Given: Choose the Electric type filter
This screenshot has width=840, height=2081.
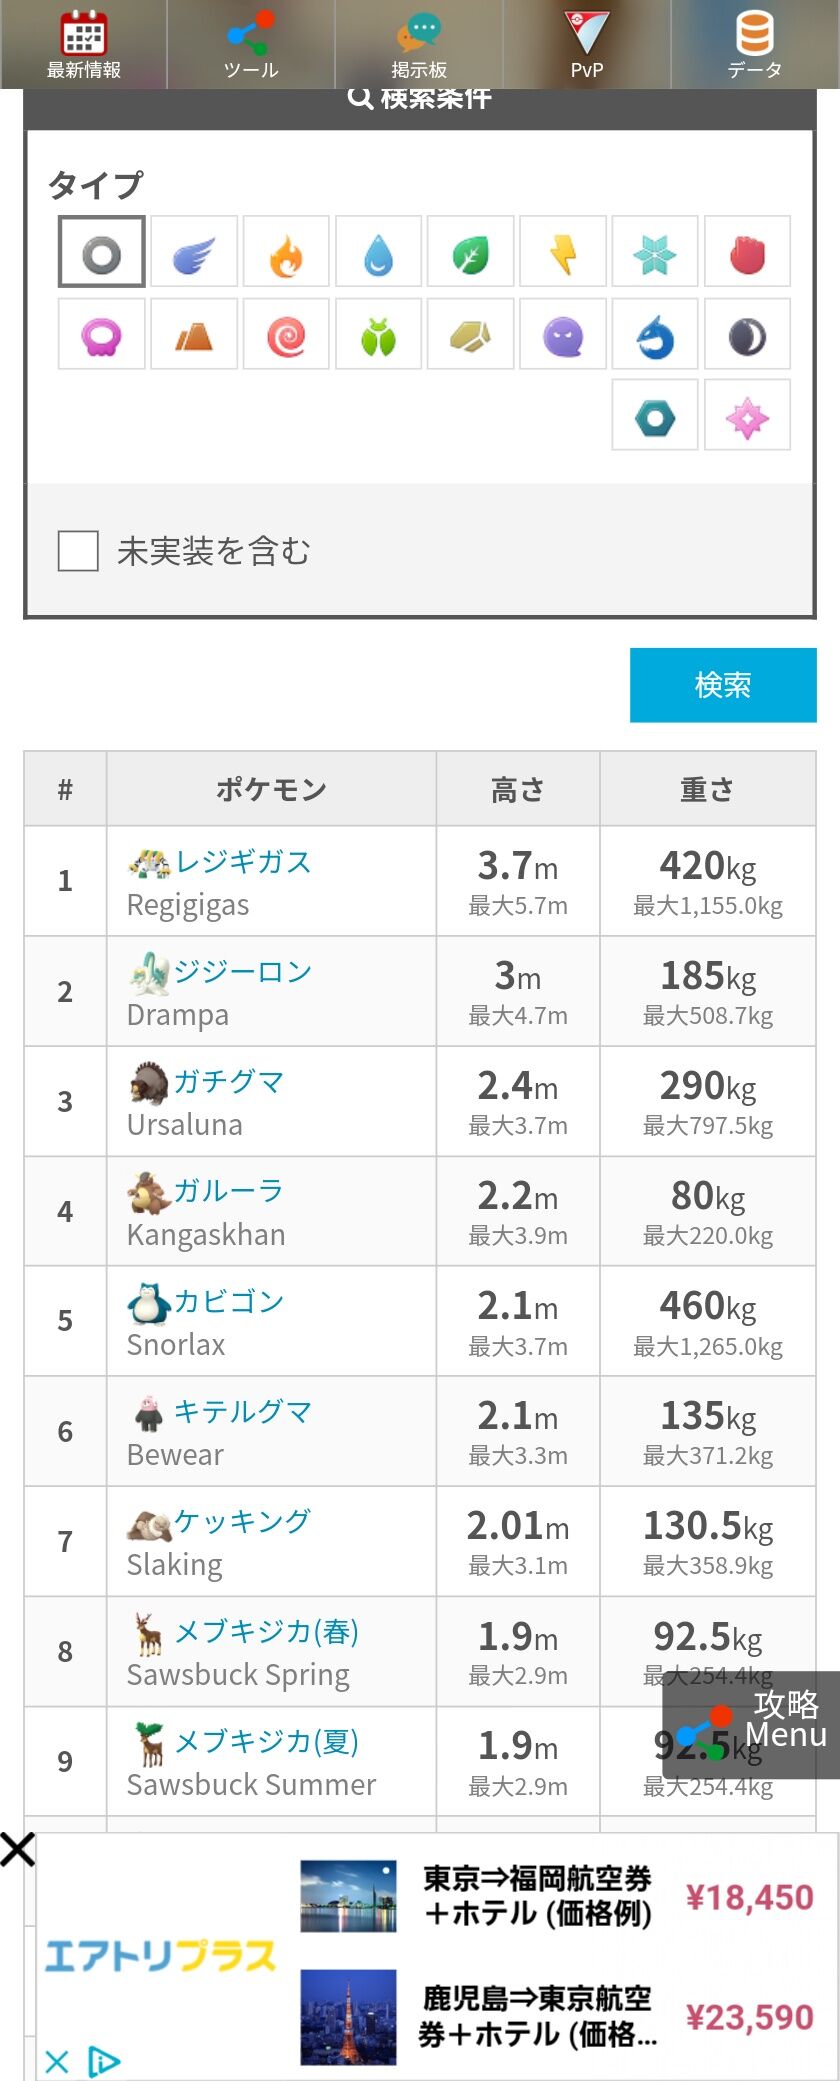Looking at the screenshot, I should pyautogui.click(x=563, y=252).
